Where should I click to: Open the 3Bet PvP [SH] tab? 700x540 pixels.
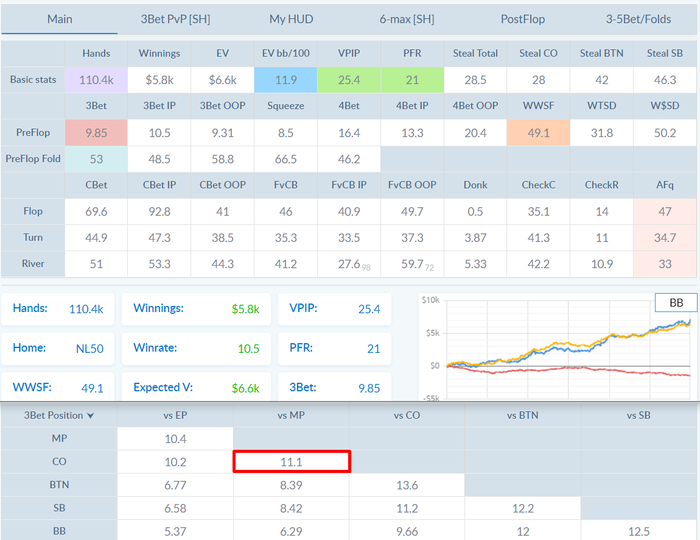[x=175, y=19]
